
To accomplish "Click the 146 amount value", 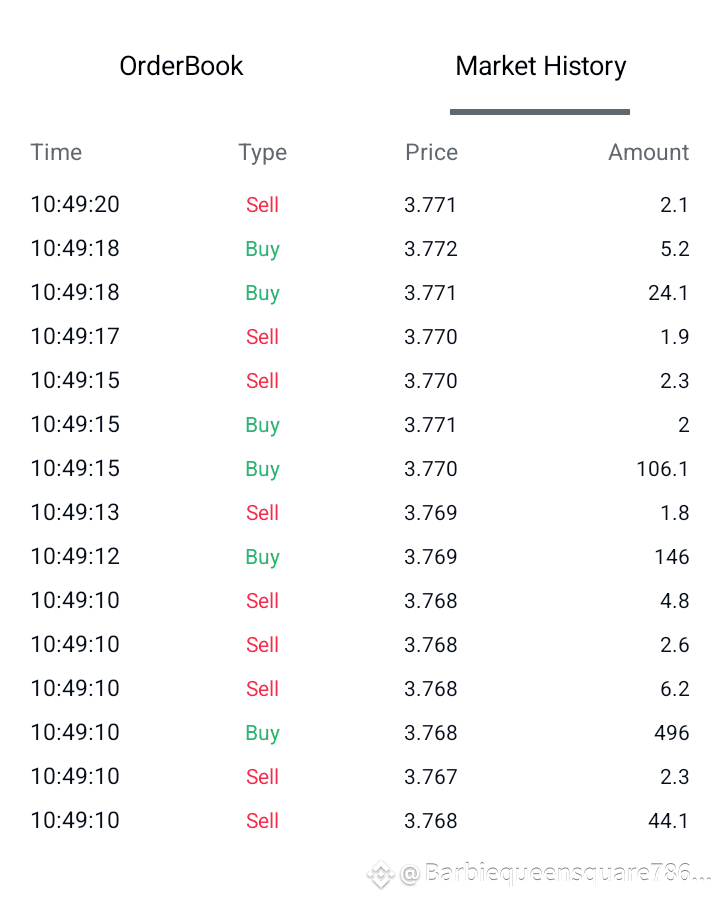I will pyautogui.click(x=671, y=556).
